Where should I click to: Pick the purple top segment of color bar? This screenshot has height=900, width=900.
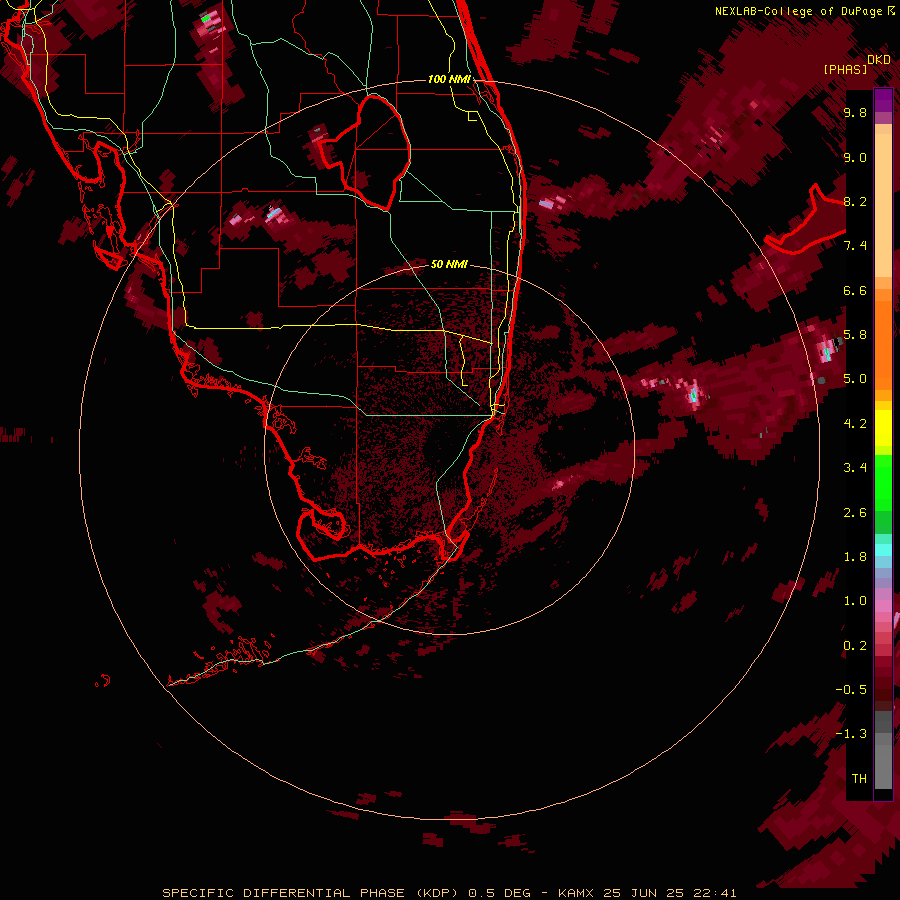pos(883,100)
